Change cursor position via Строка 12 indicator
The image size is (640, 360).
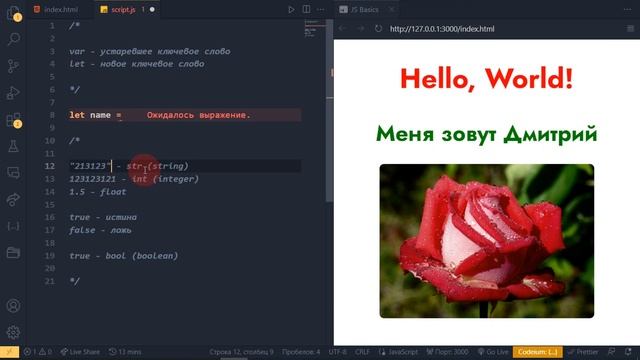[x=241, y=352]
